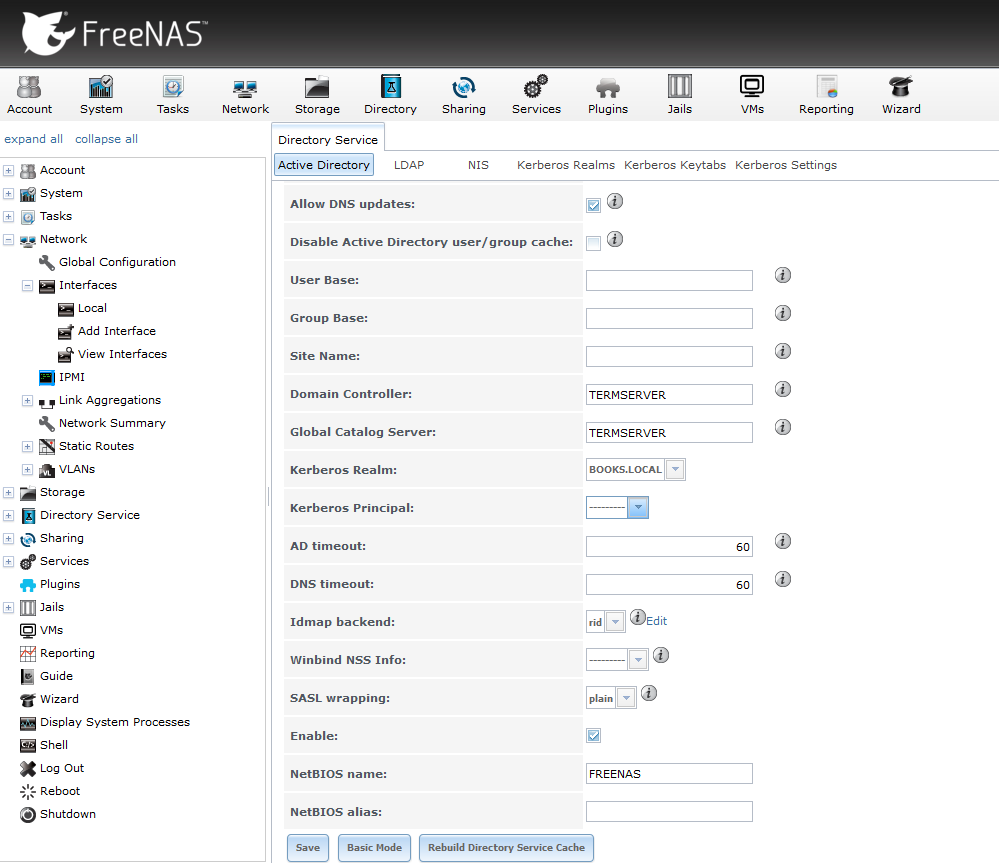This screenshot has height=863, width=999.
Task: Switch to the Kerberos Realms tab
Action: (x=566, y=165)
